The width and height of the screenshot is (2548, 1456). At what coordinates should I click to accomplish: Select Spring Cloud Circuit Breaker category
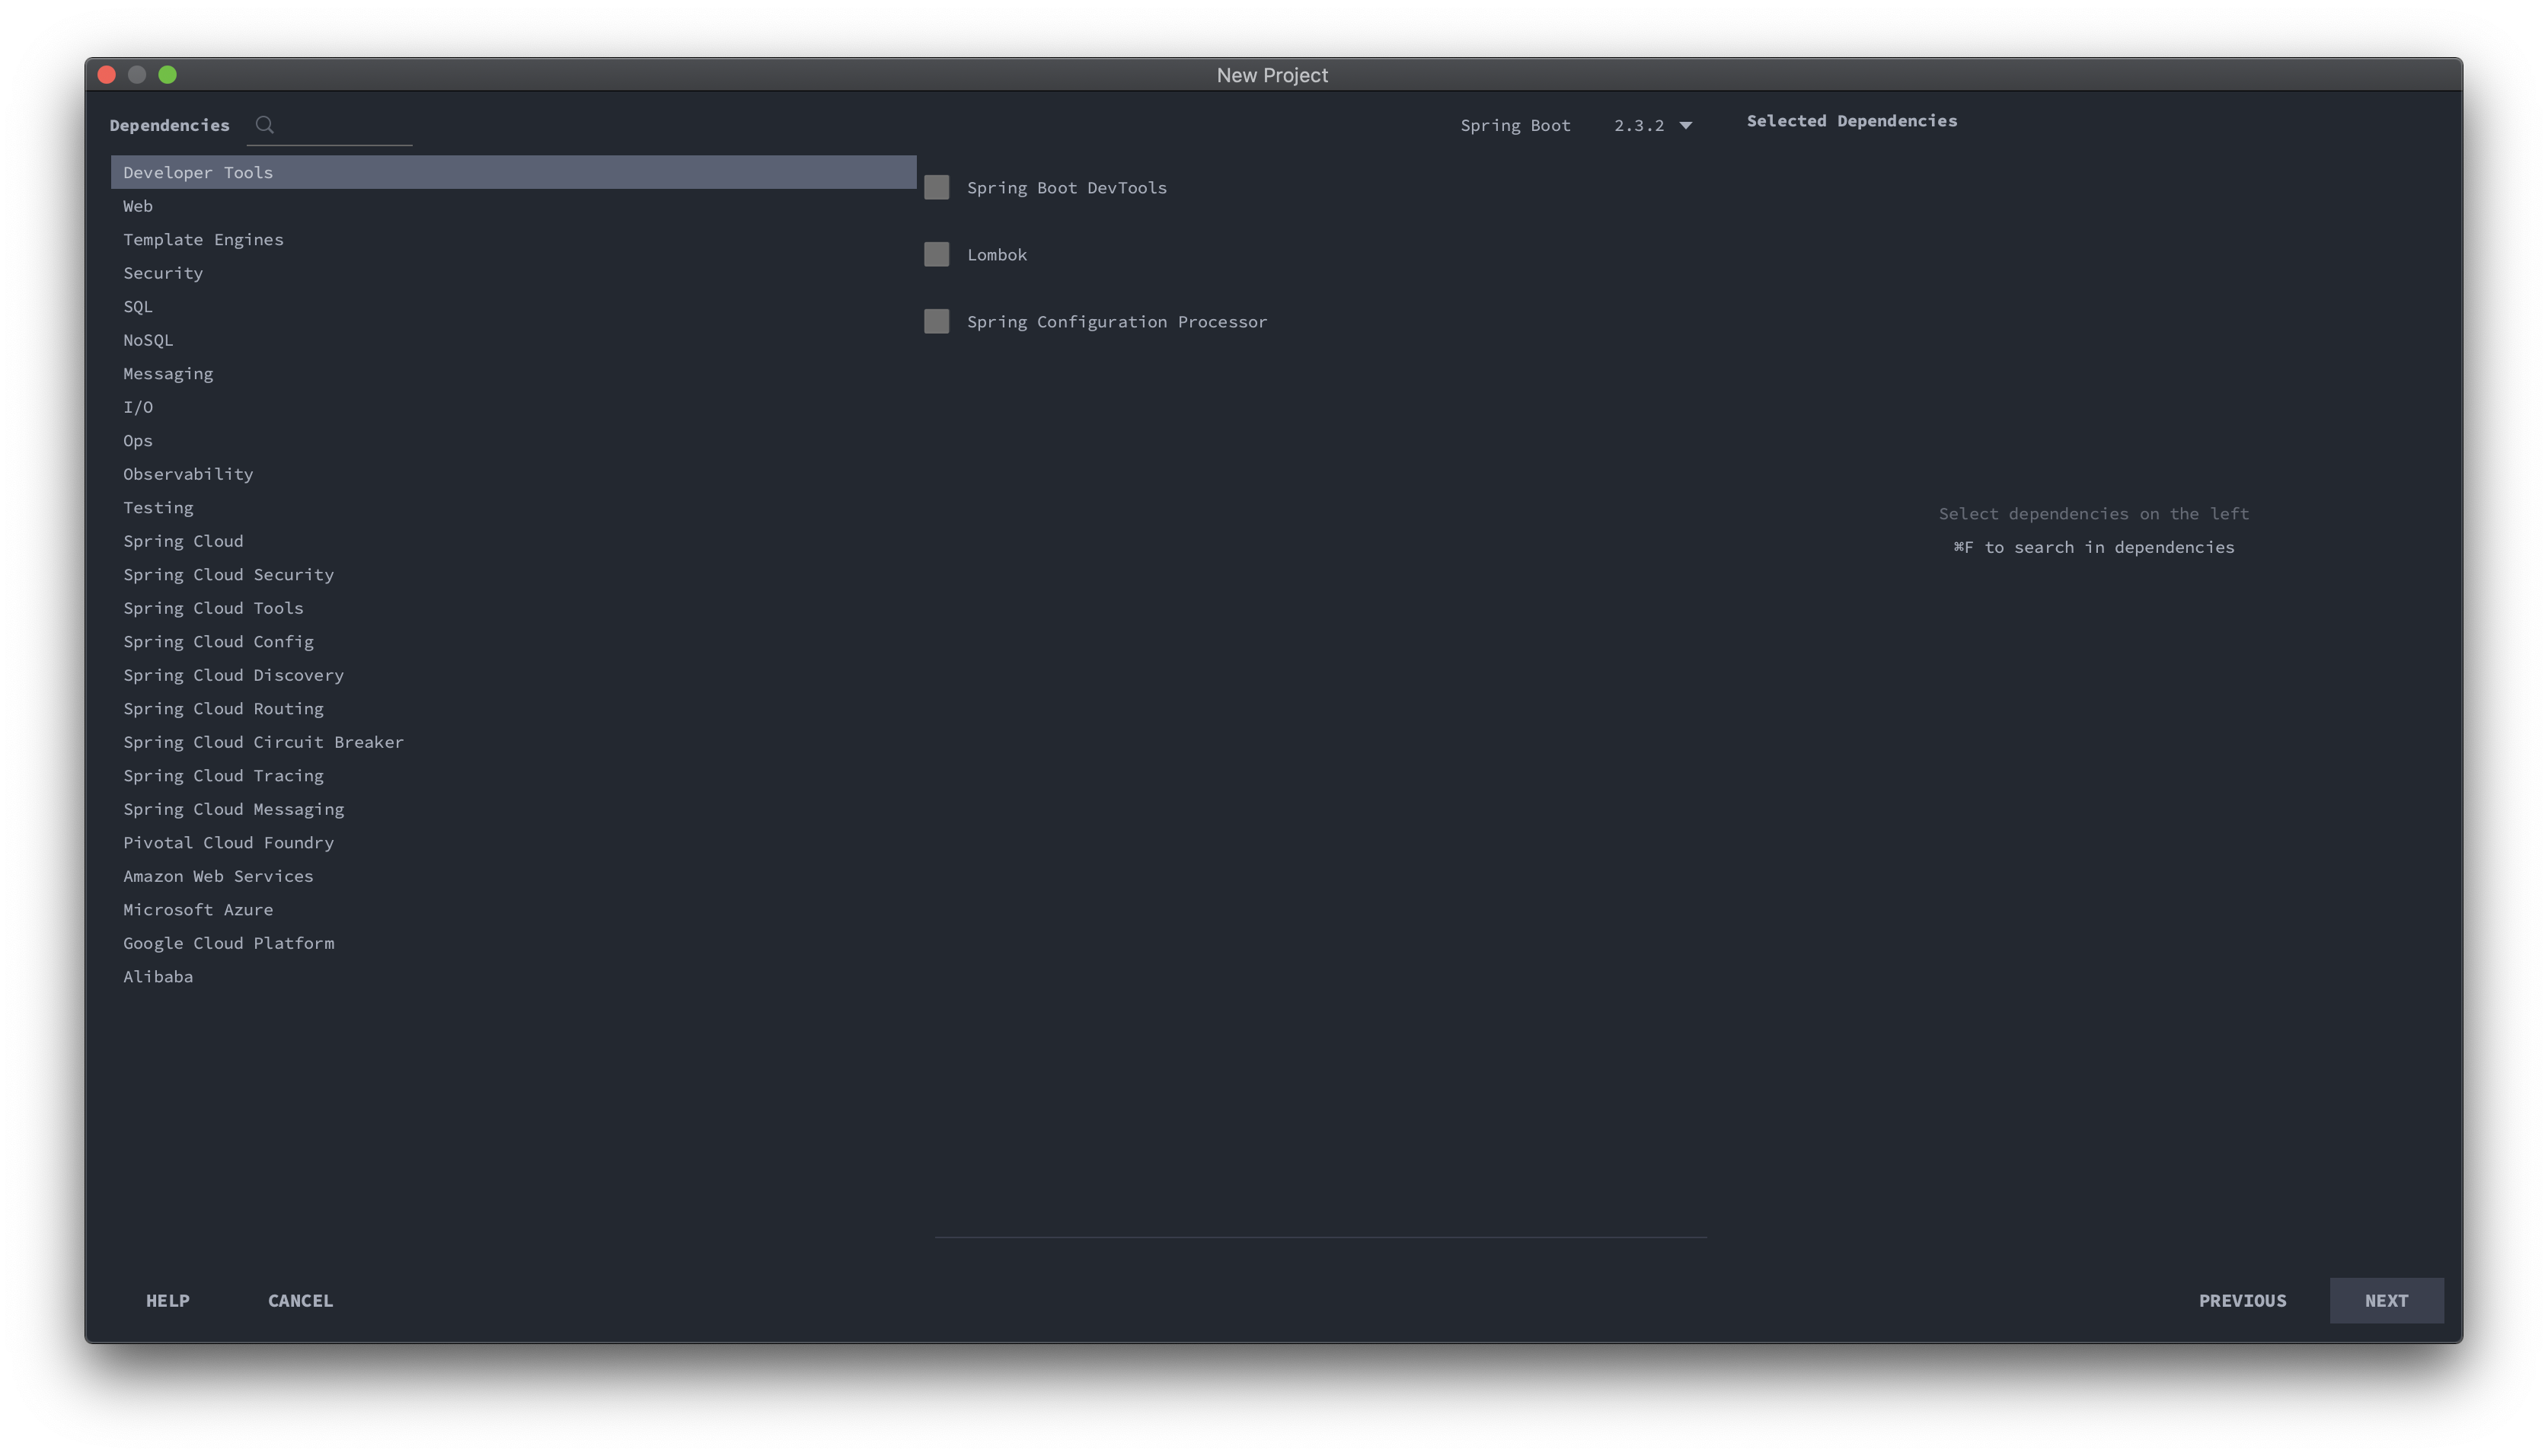[x=513, y=742]
